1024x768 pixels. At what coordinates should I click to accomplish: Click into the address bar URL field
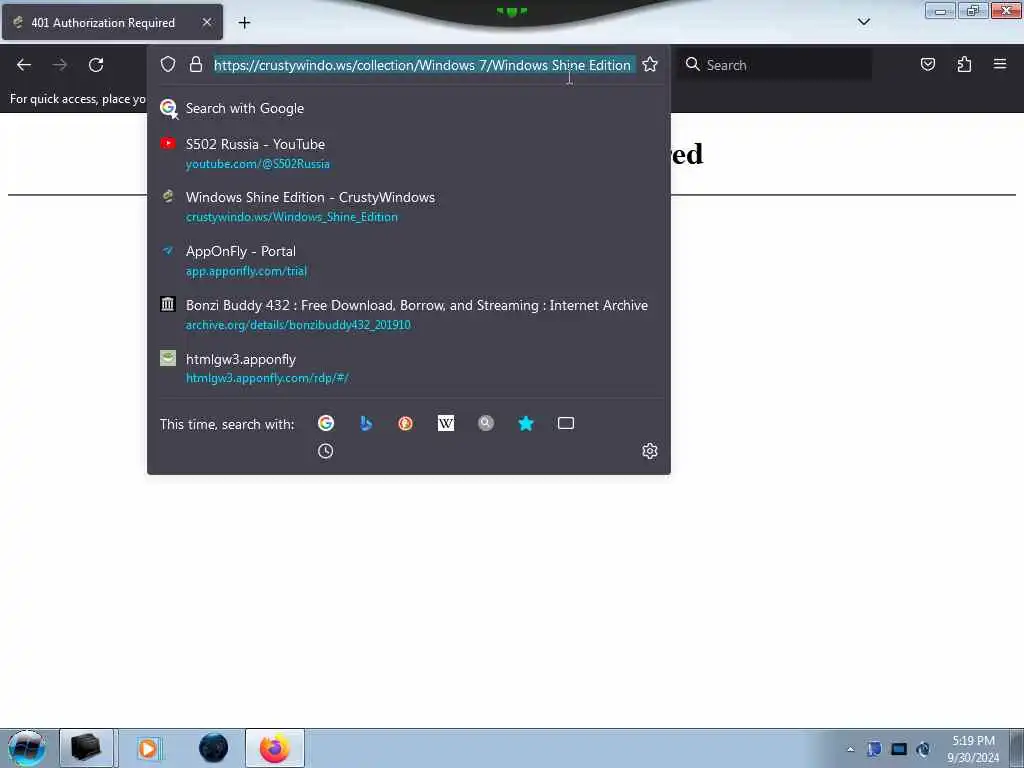423,65
